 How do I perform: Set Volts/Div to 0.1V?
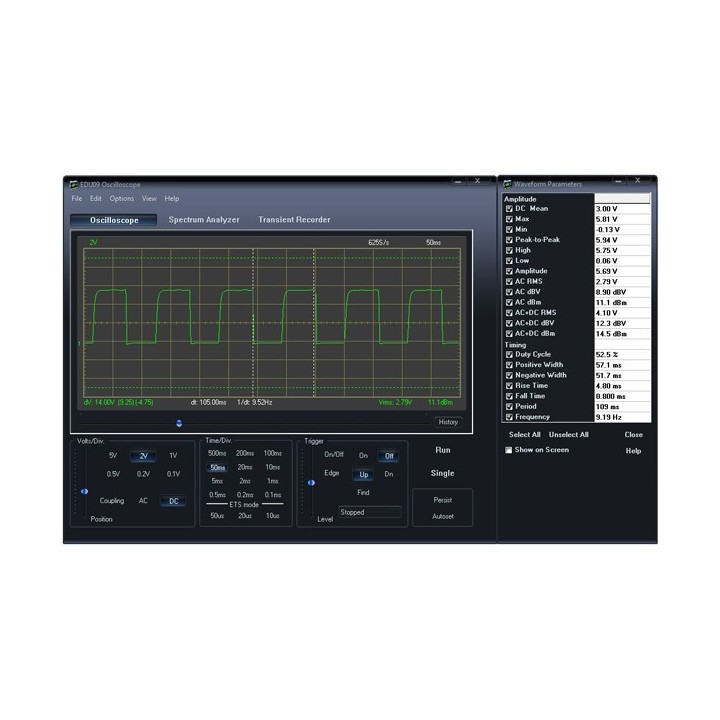173,474
